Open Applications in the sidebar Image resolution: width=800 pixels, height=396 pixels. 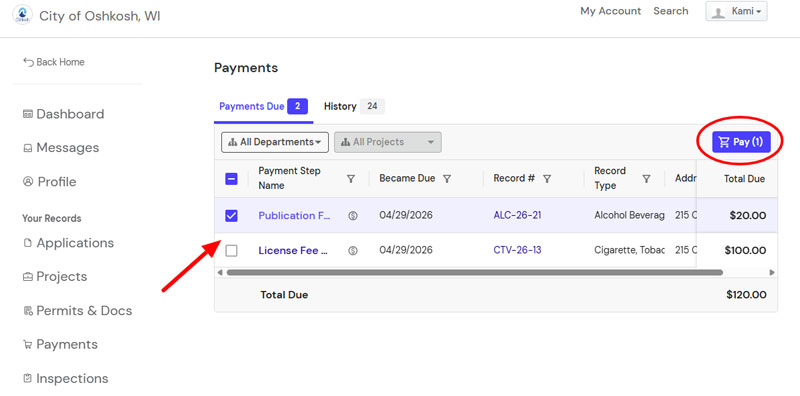click(68, 243)
